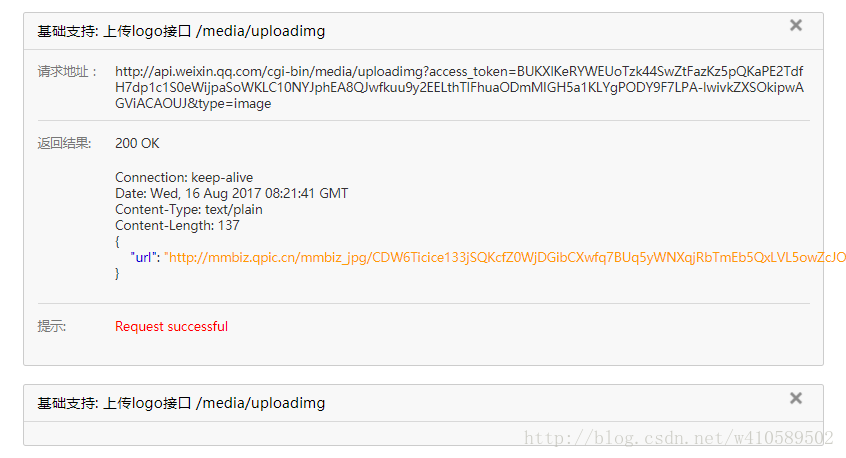Image resolution: width=846 pixels, height=458 pixels.
Task: Close the first uploadimg result panel
Action: (796, 25)
